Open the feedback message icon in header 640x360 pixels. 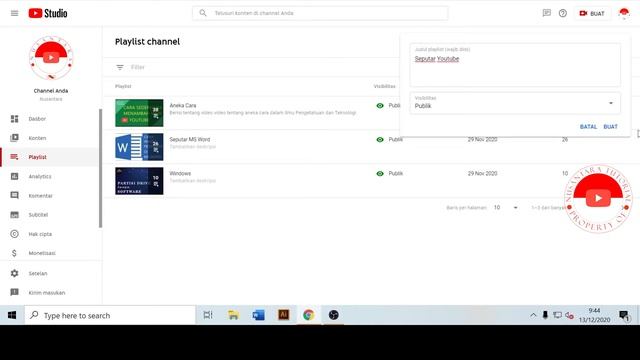(547, 13)
